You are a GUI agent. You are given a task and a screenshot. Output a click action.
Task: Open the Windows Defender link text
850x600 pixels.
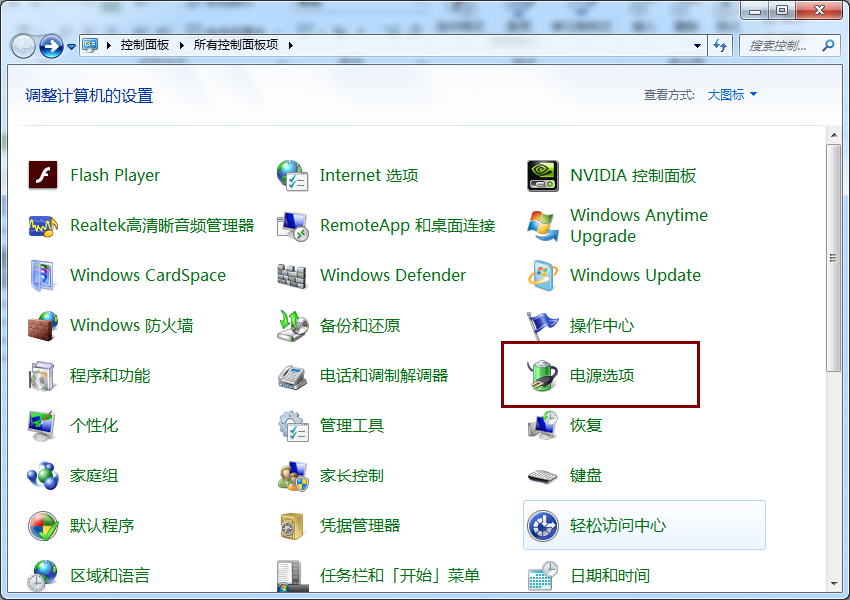pos(393,275)
